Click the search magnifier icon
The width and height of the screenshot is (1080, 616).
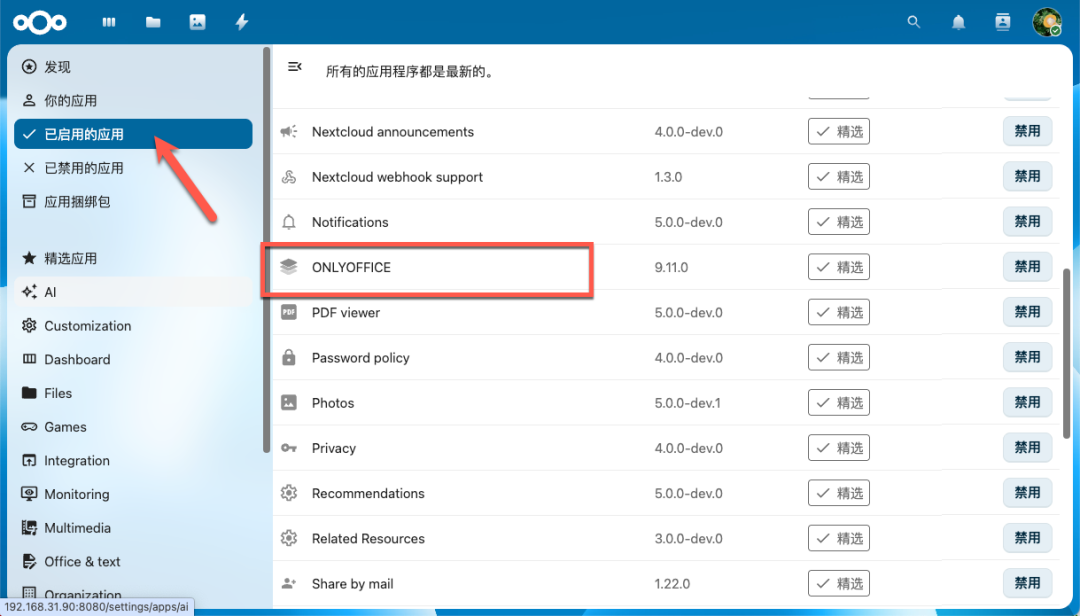[x=913, y=21]
